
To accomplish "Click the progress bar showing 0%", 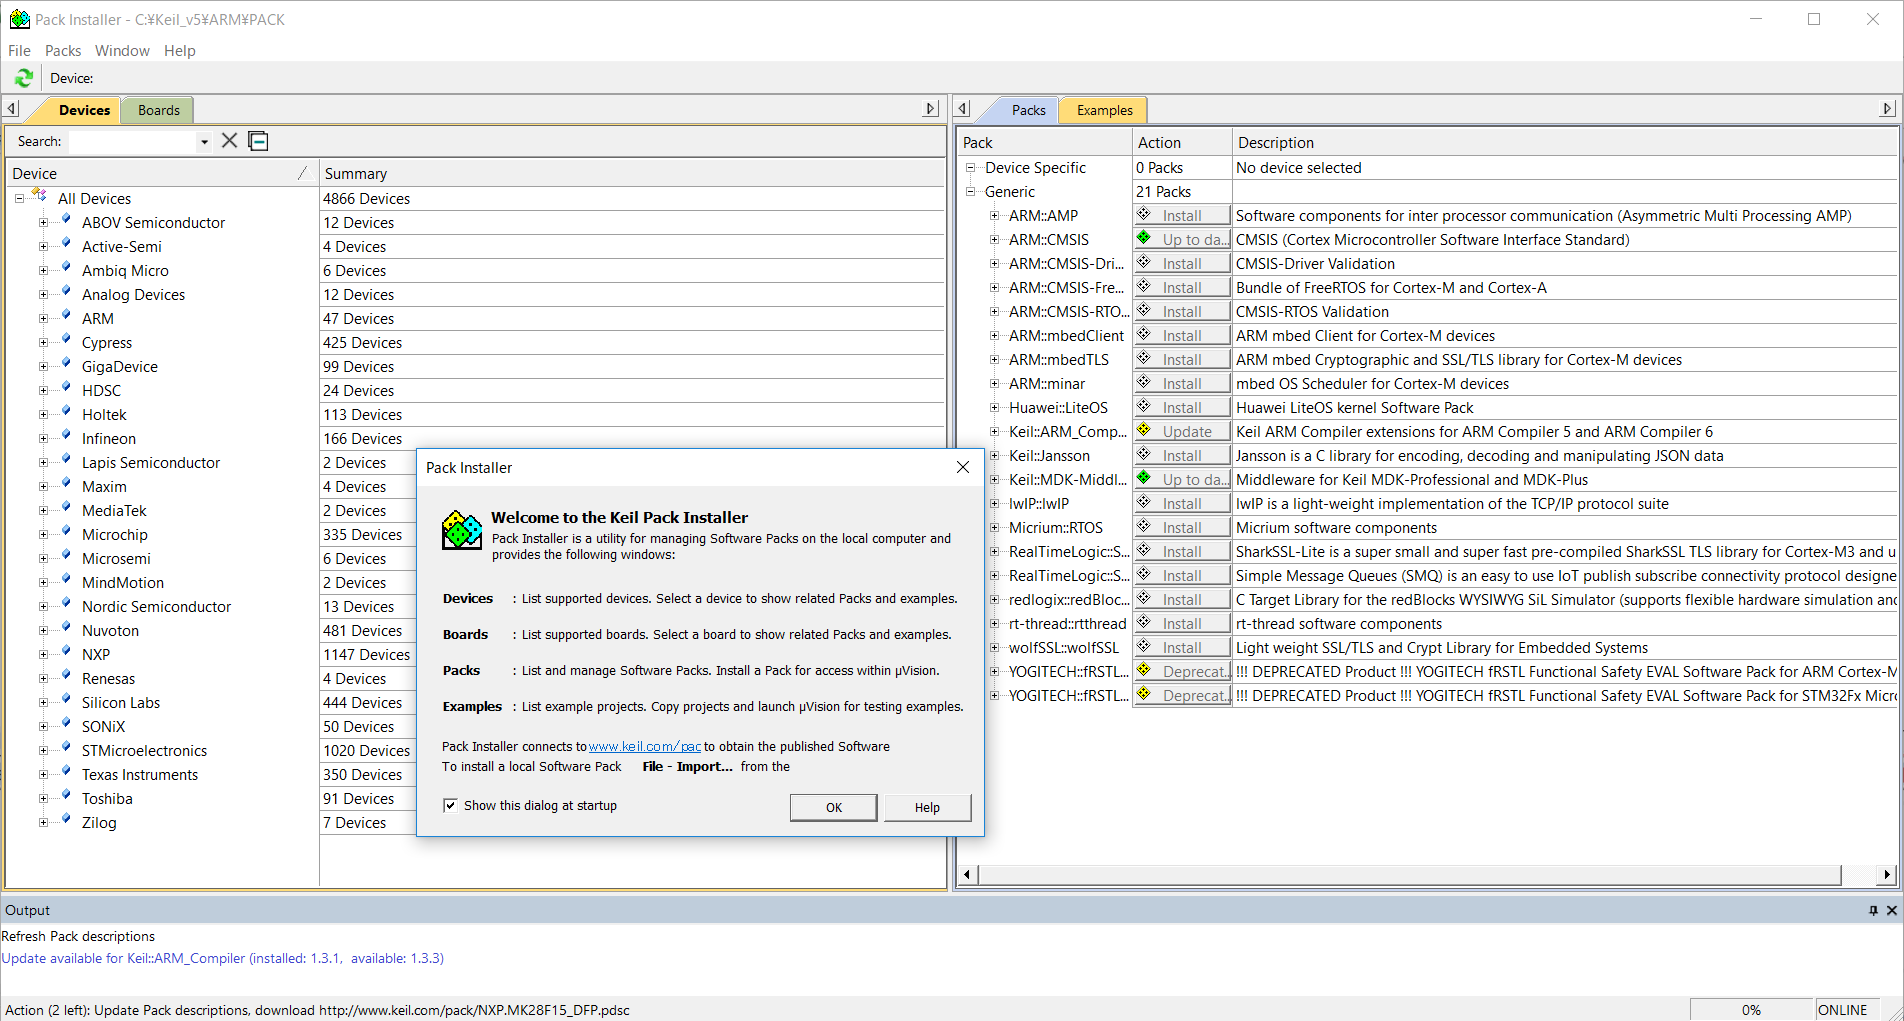I will pyautogui.click(x=1751, y=1009).
